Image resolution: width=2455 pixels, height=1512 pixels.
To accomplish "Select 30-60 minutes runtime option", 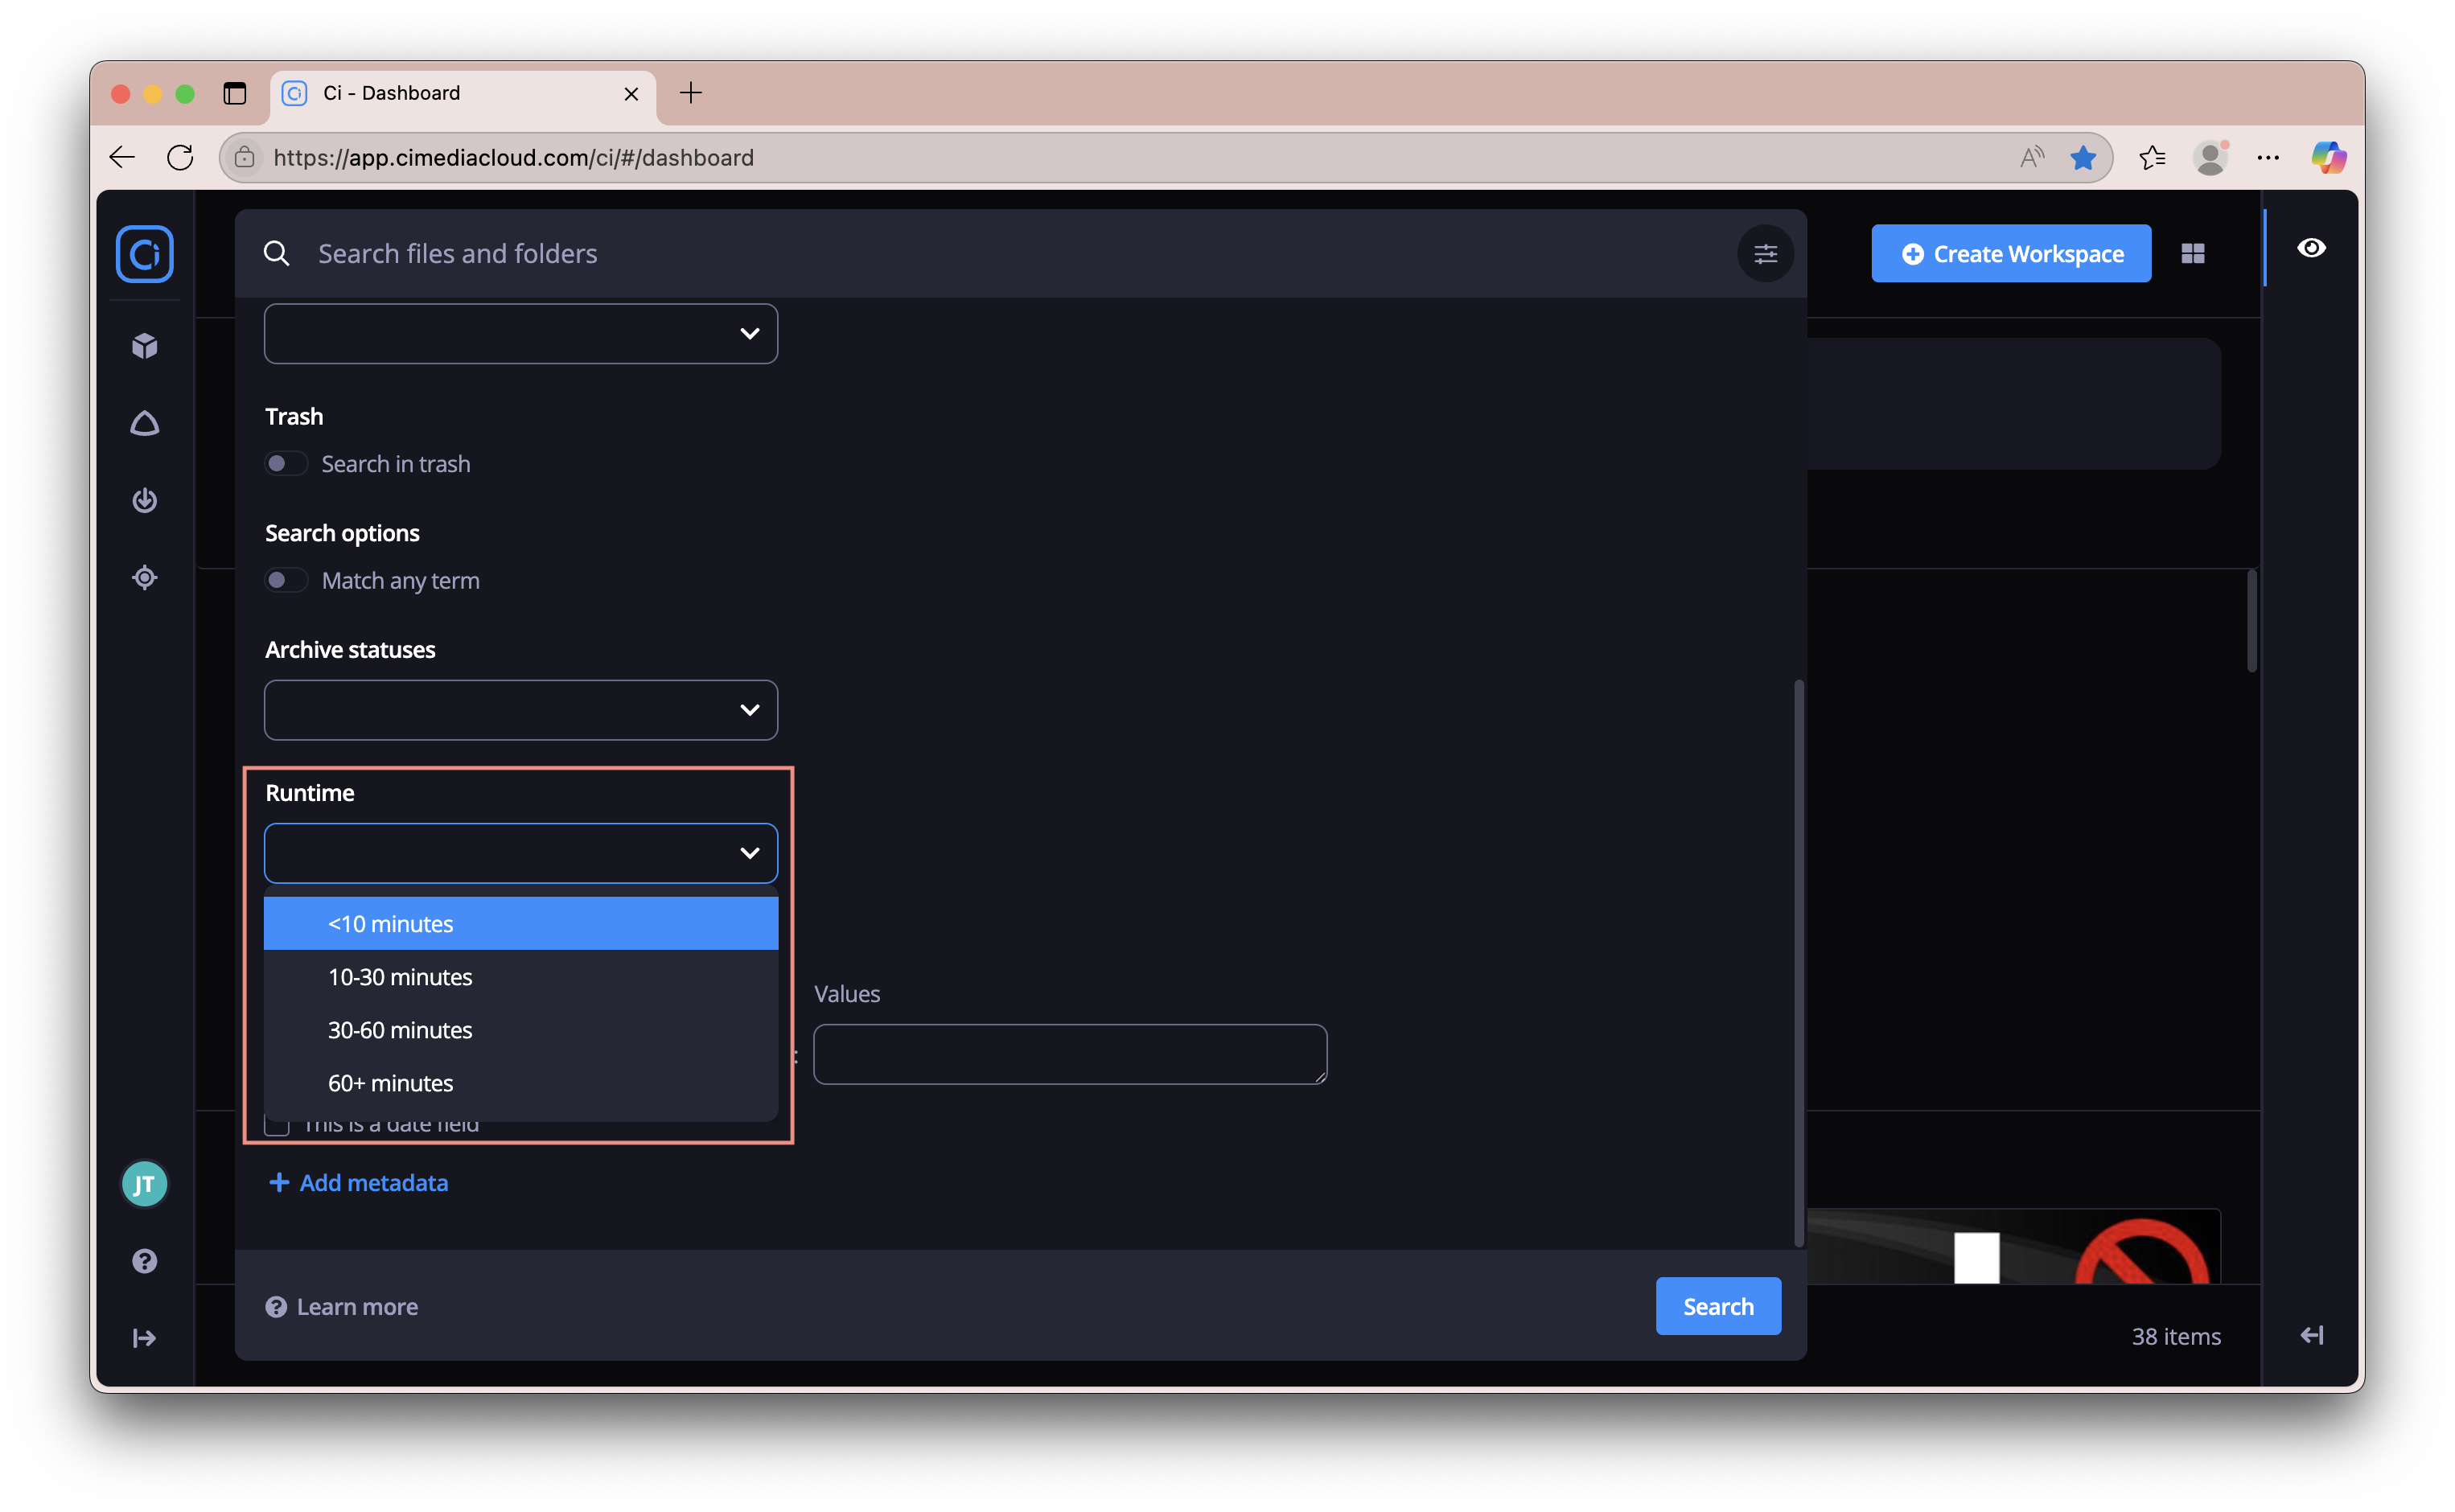I will [521, 1030].
